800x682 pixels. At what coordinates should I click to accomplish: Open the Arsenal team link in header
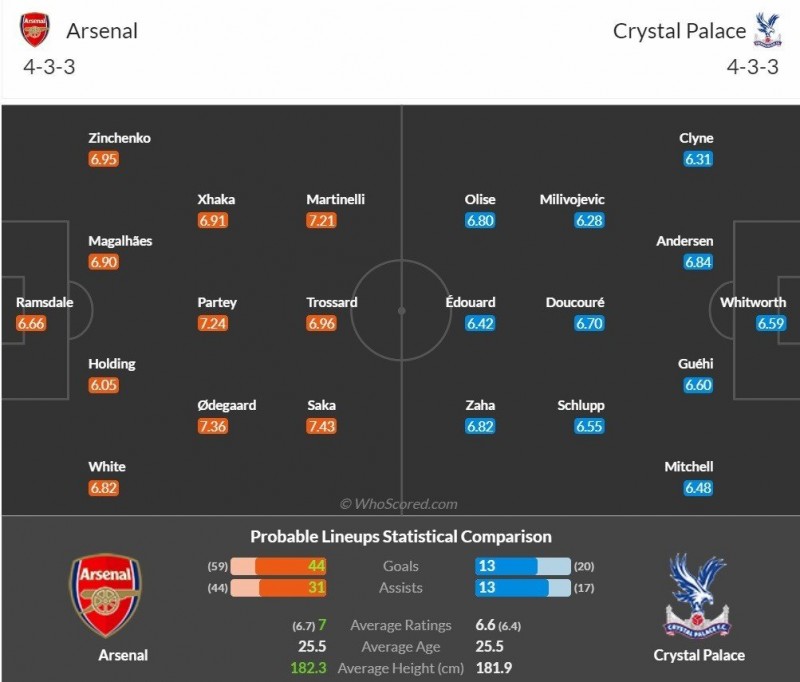102,31
